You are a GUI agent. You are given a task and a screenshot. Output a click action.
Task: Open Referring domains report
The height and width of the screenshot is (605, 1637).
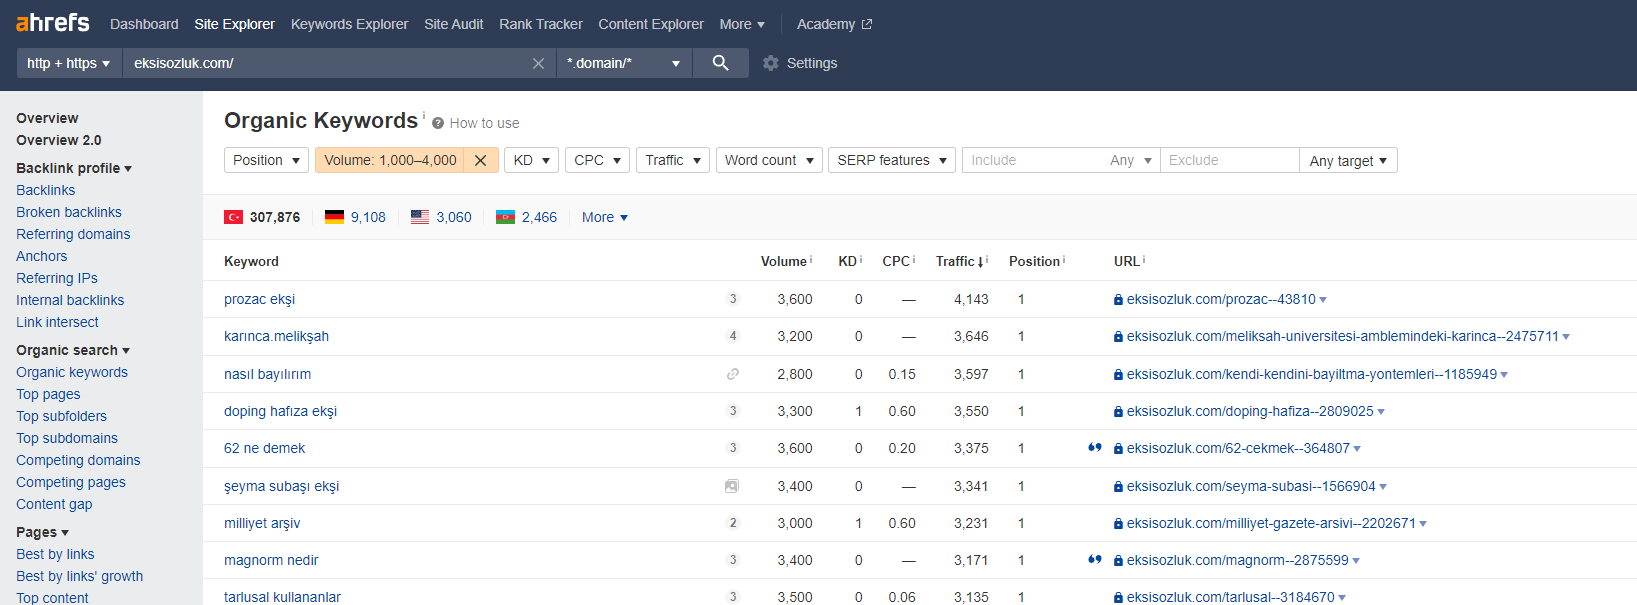(73, 234)
